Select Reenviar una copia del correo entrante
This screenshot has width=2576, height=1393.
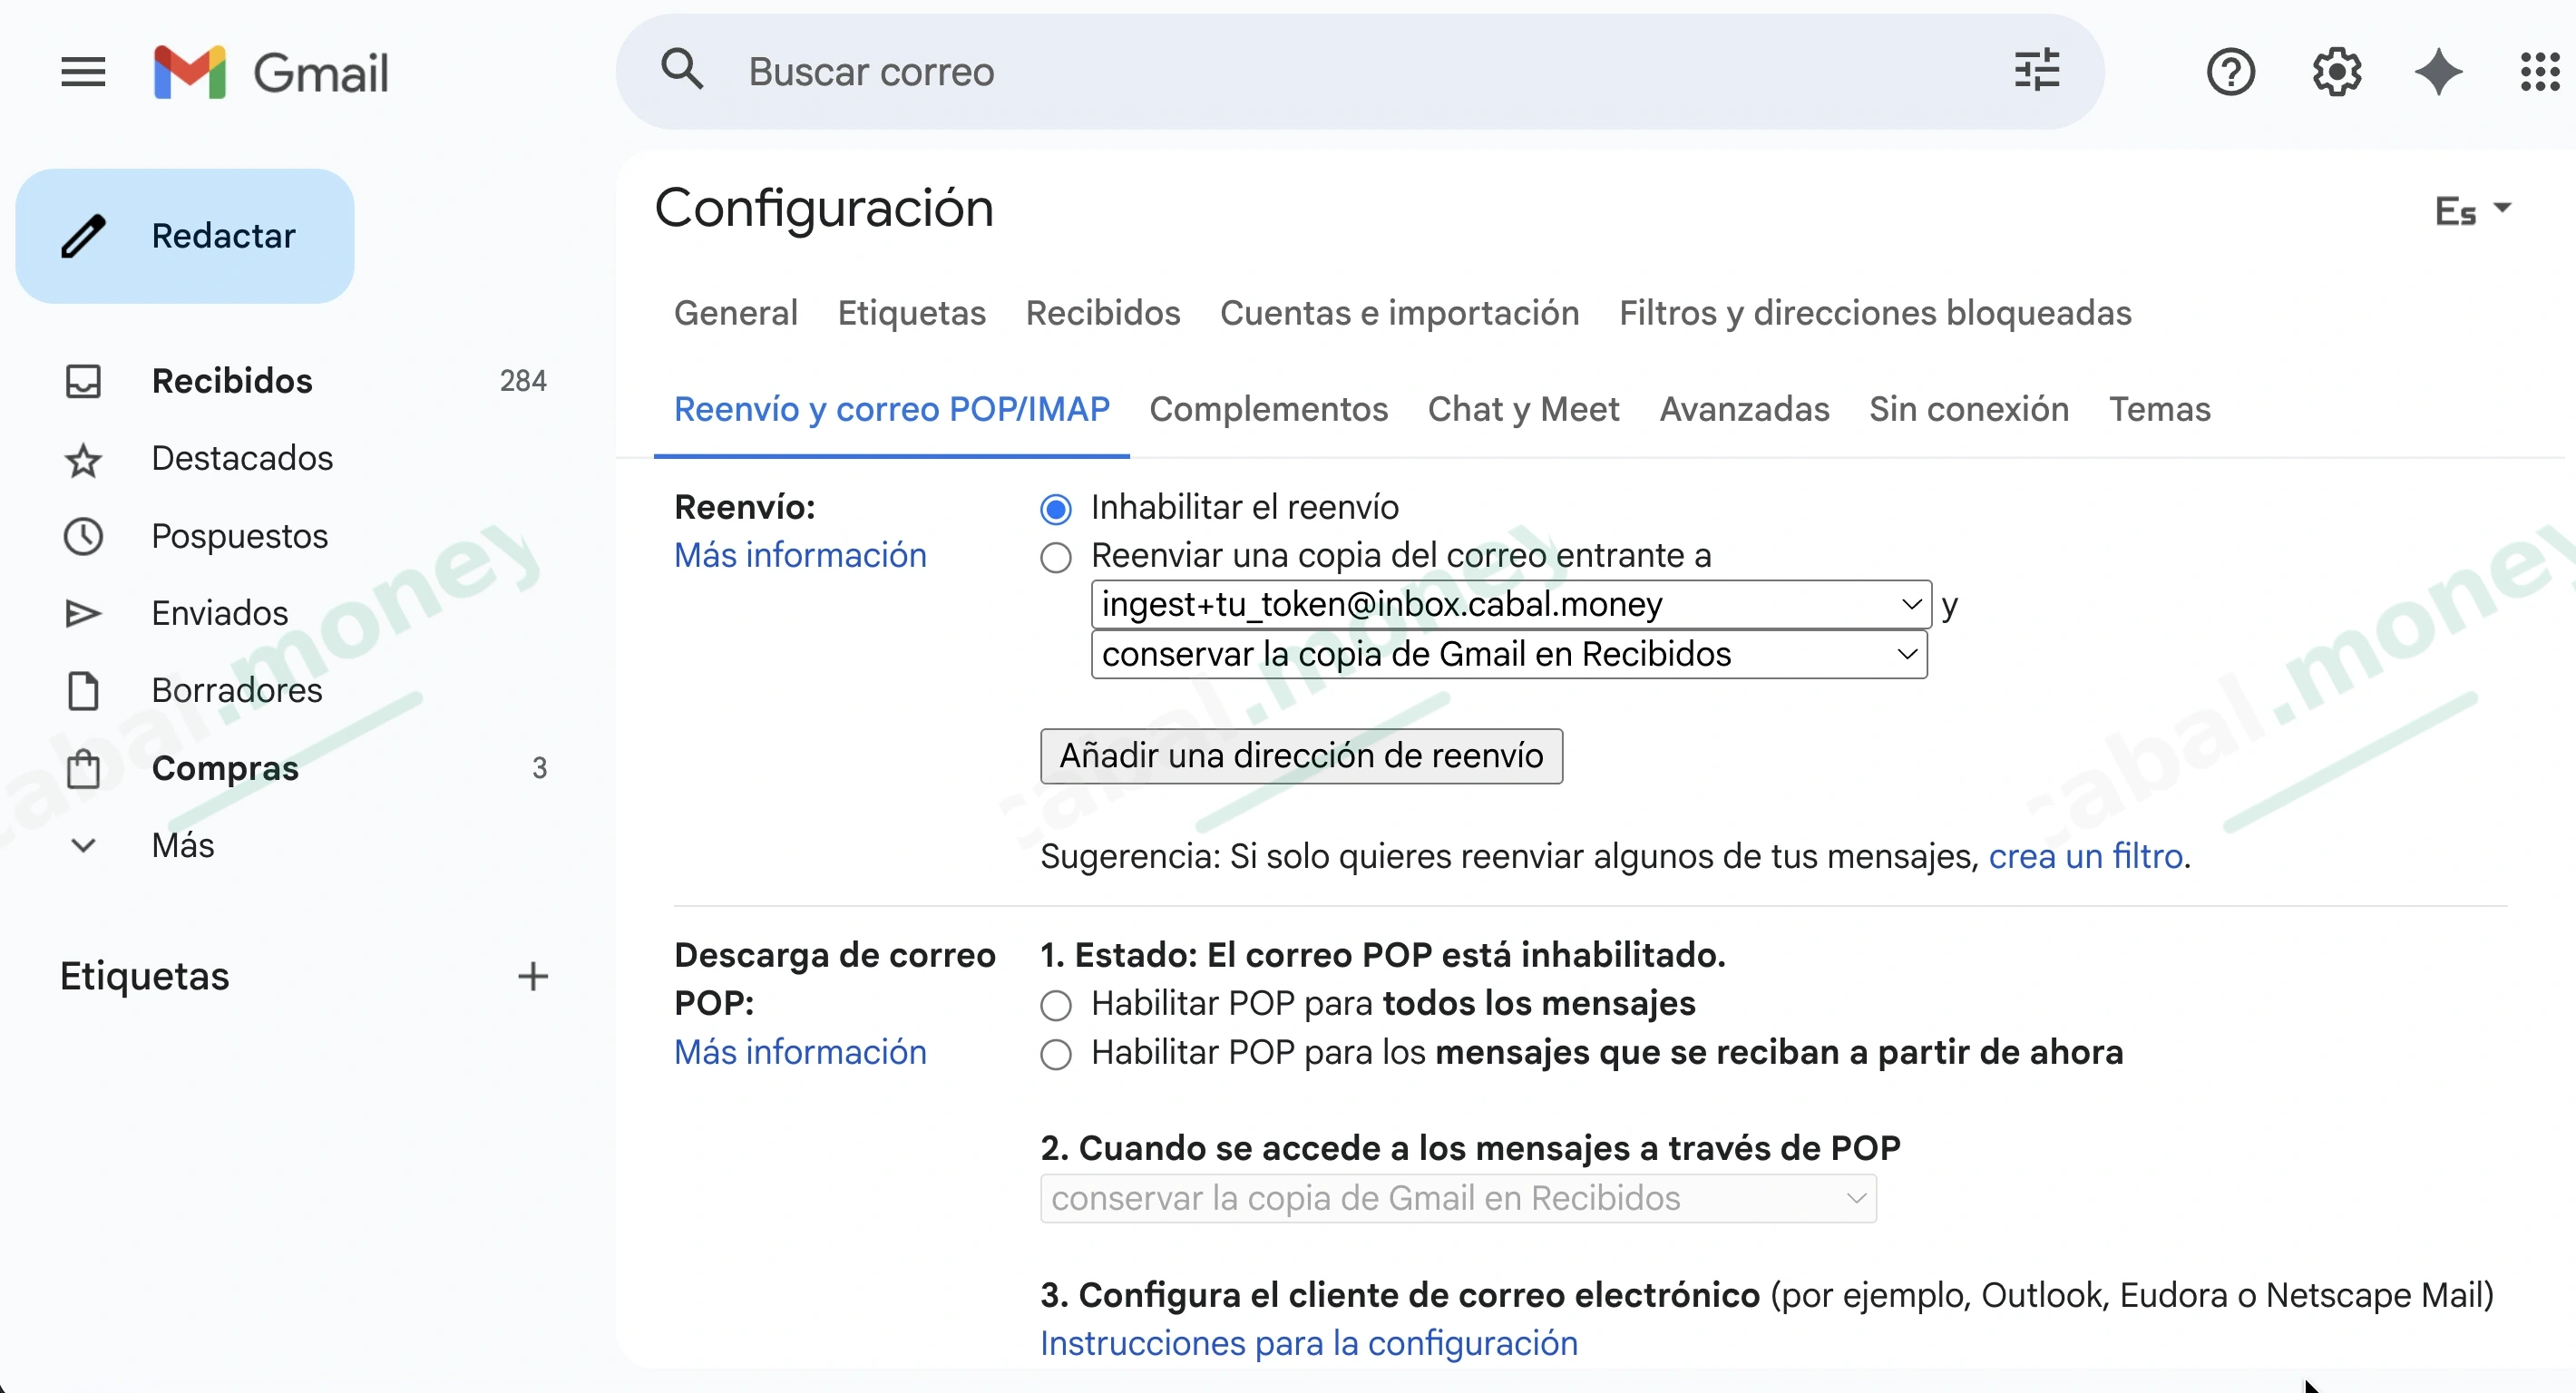tap(1056, 557)
